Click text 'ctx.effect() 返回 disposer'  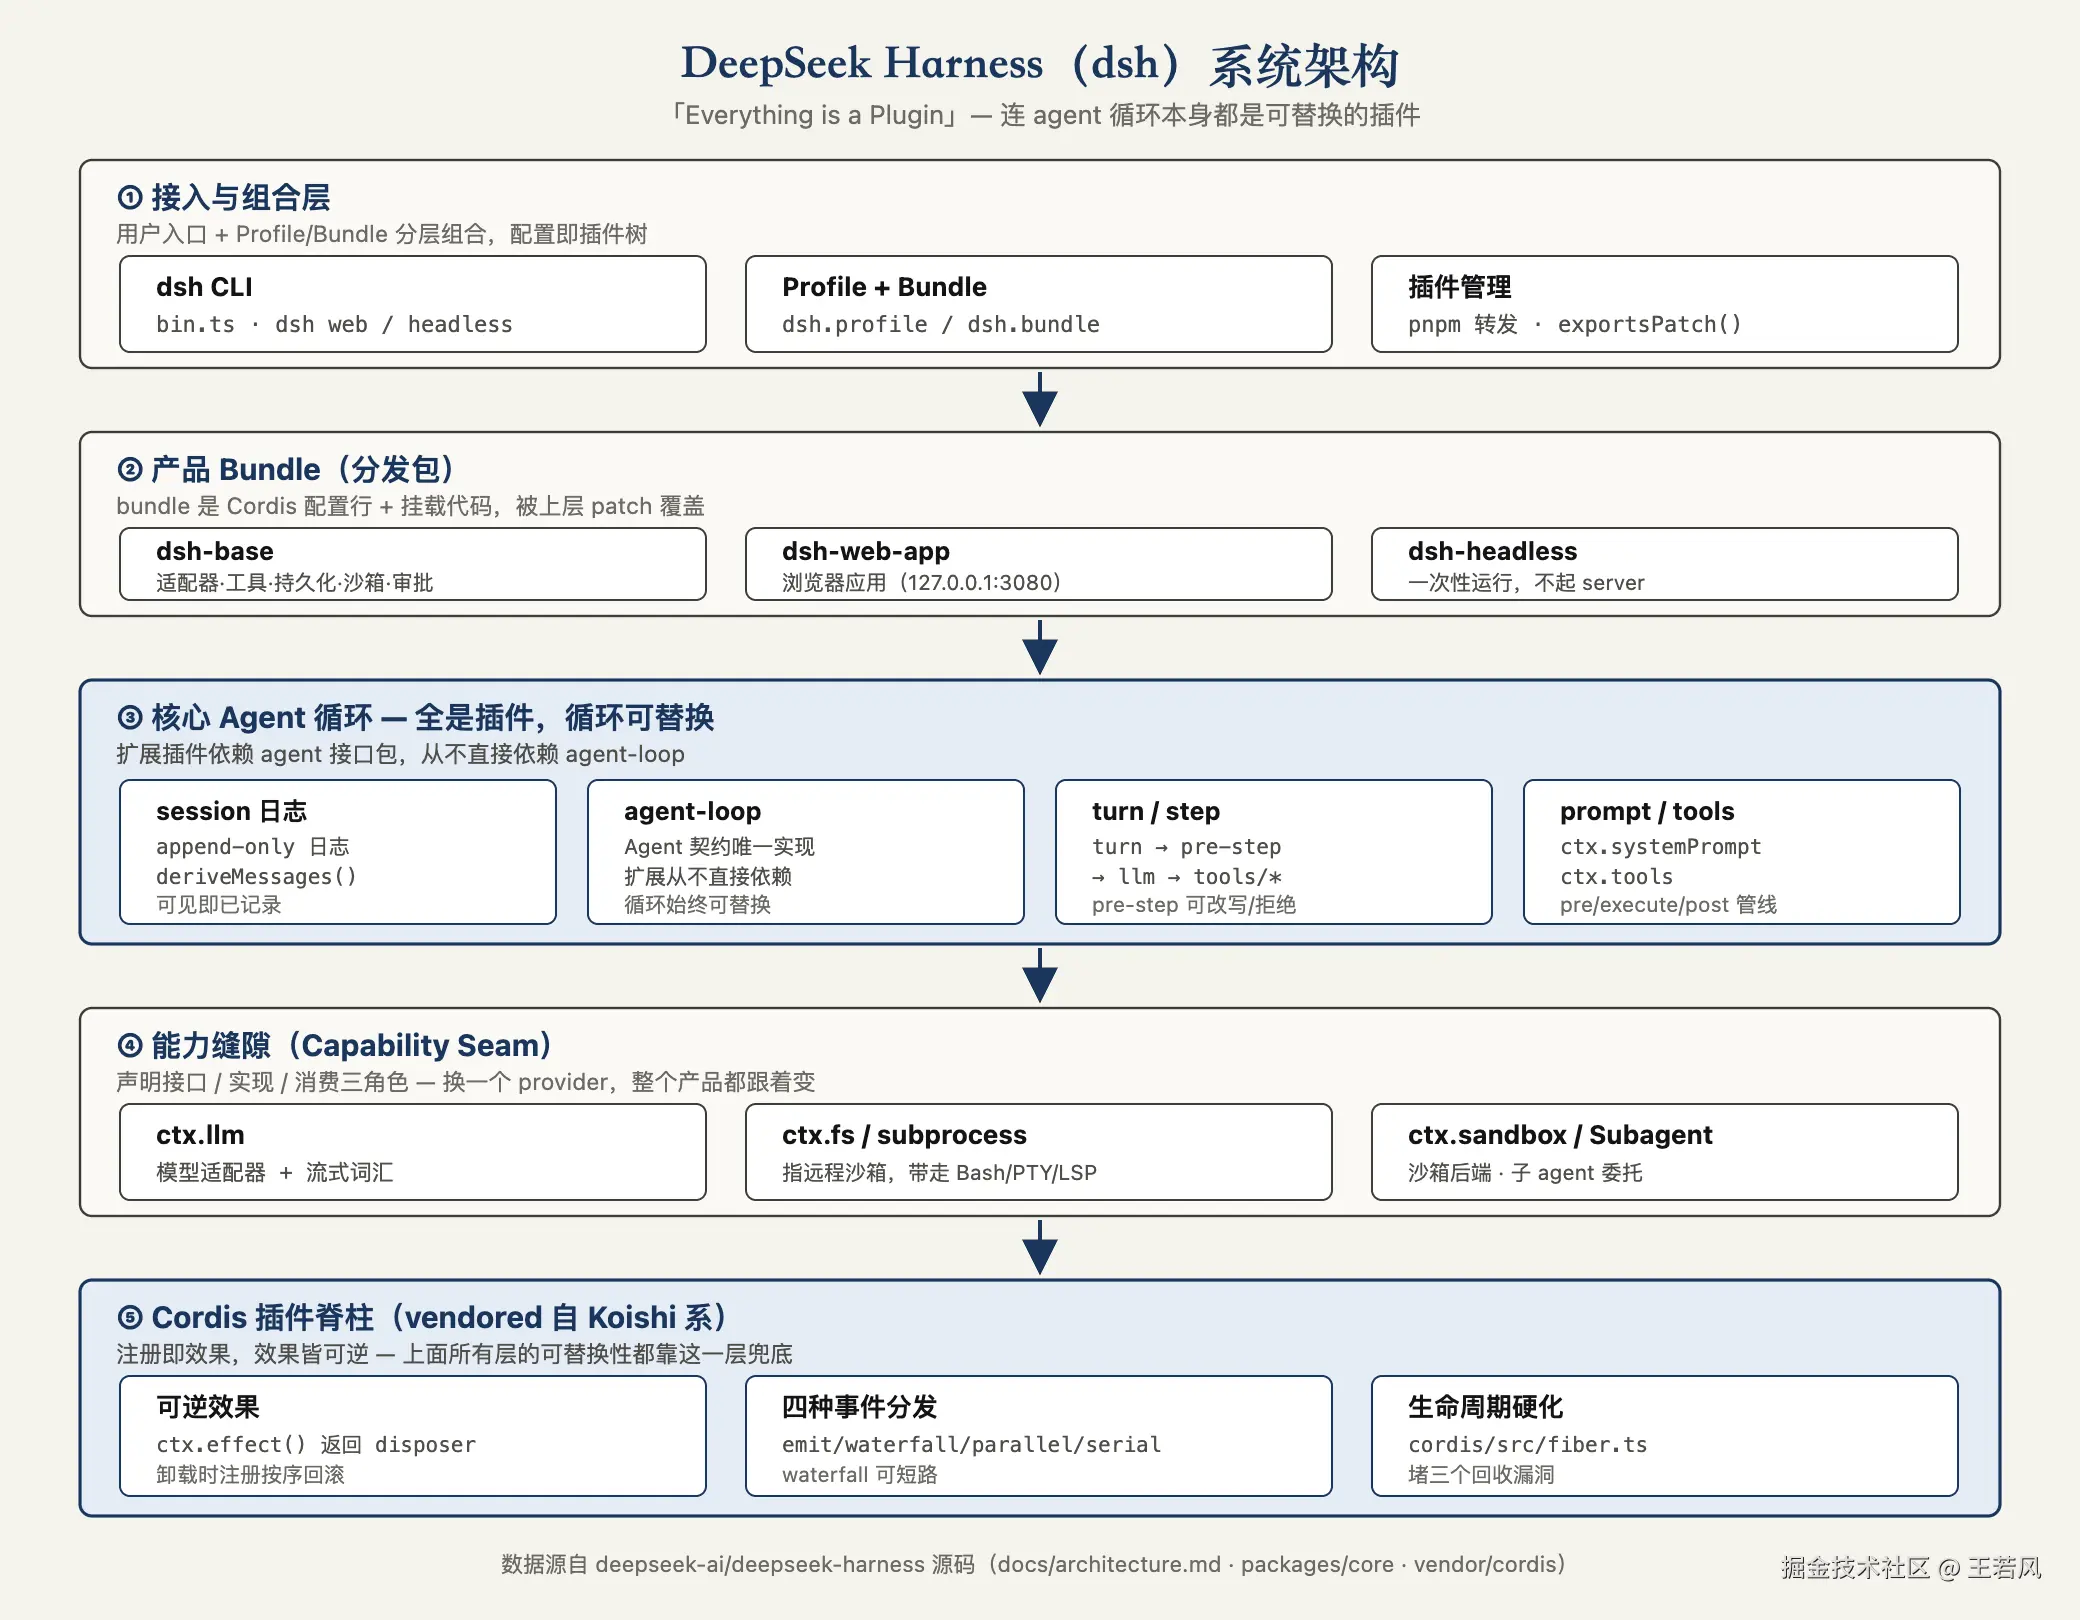coord(316,1445)
